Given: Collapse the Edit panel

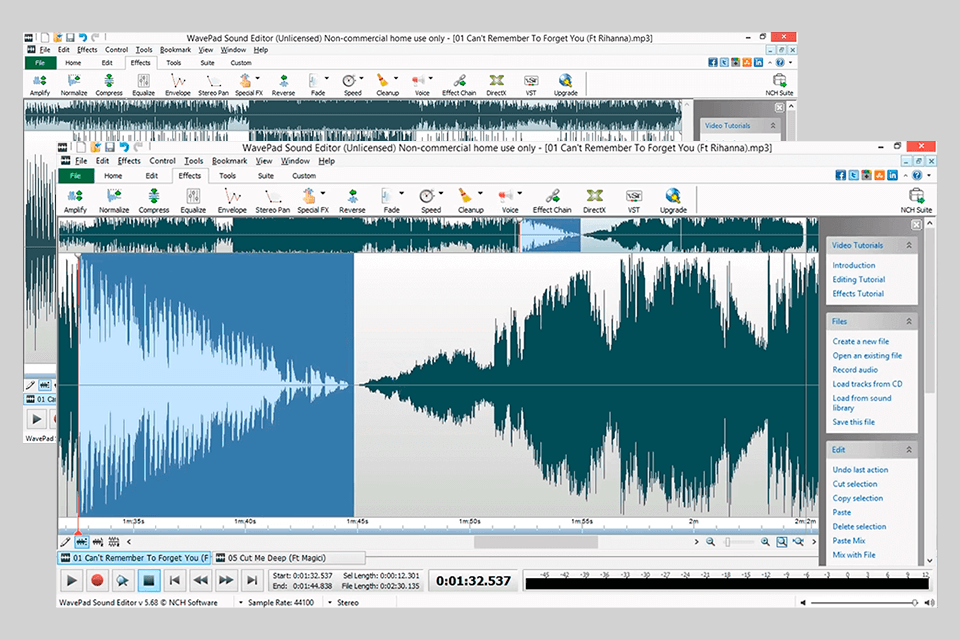Looking at the screenshot, I should coord(911,449).
